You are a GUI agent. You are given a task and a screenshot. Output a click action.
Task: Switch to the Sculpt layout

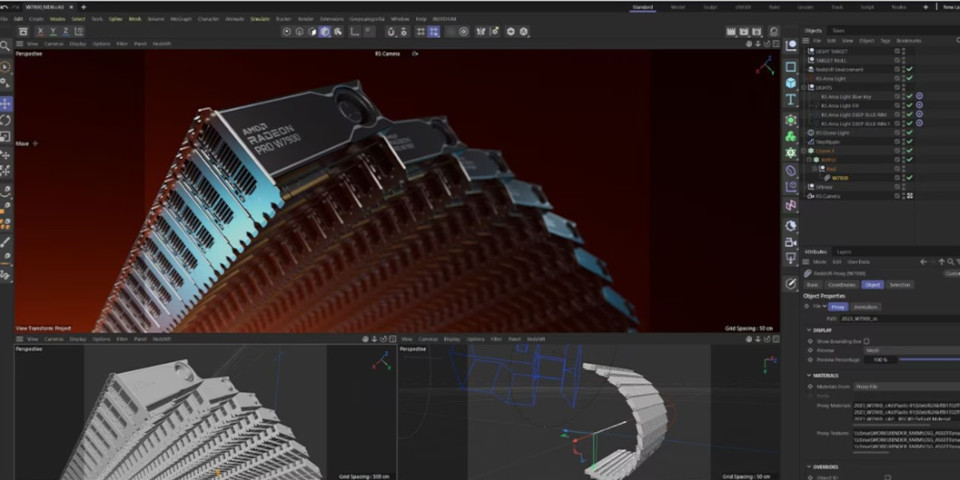click(x=710, y=7)
